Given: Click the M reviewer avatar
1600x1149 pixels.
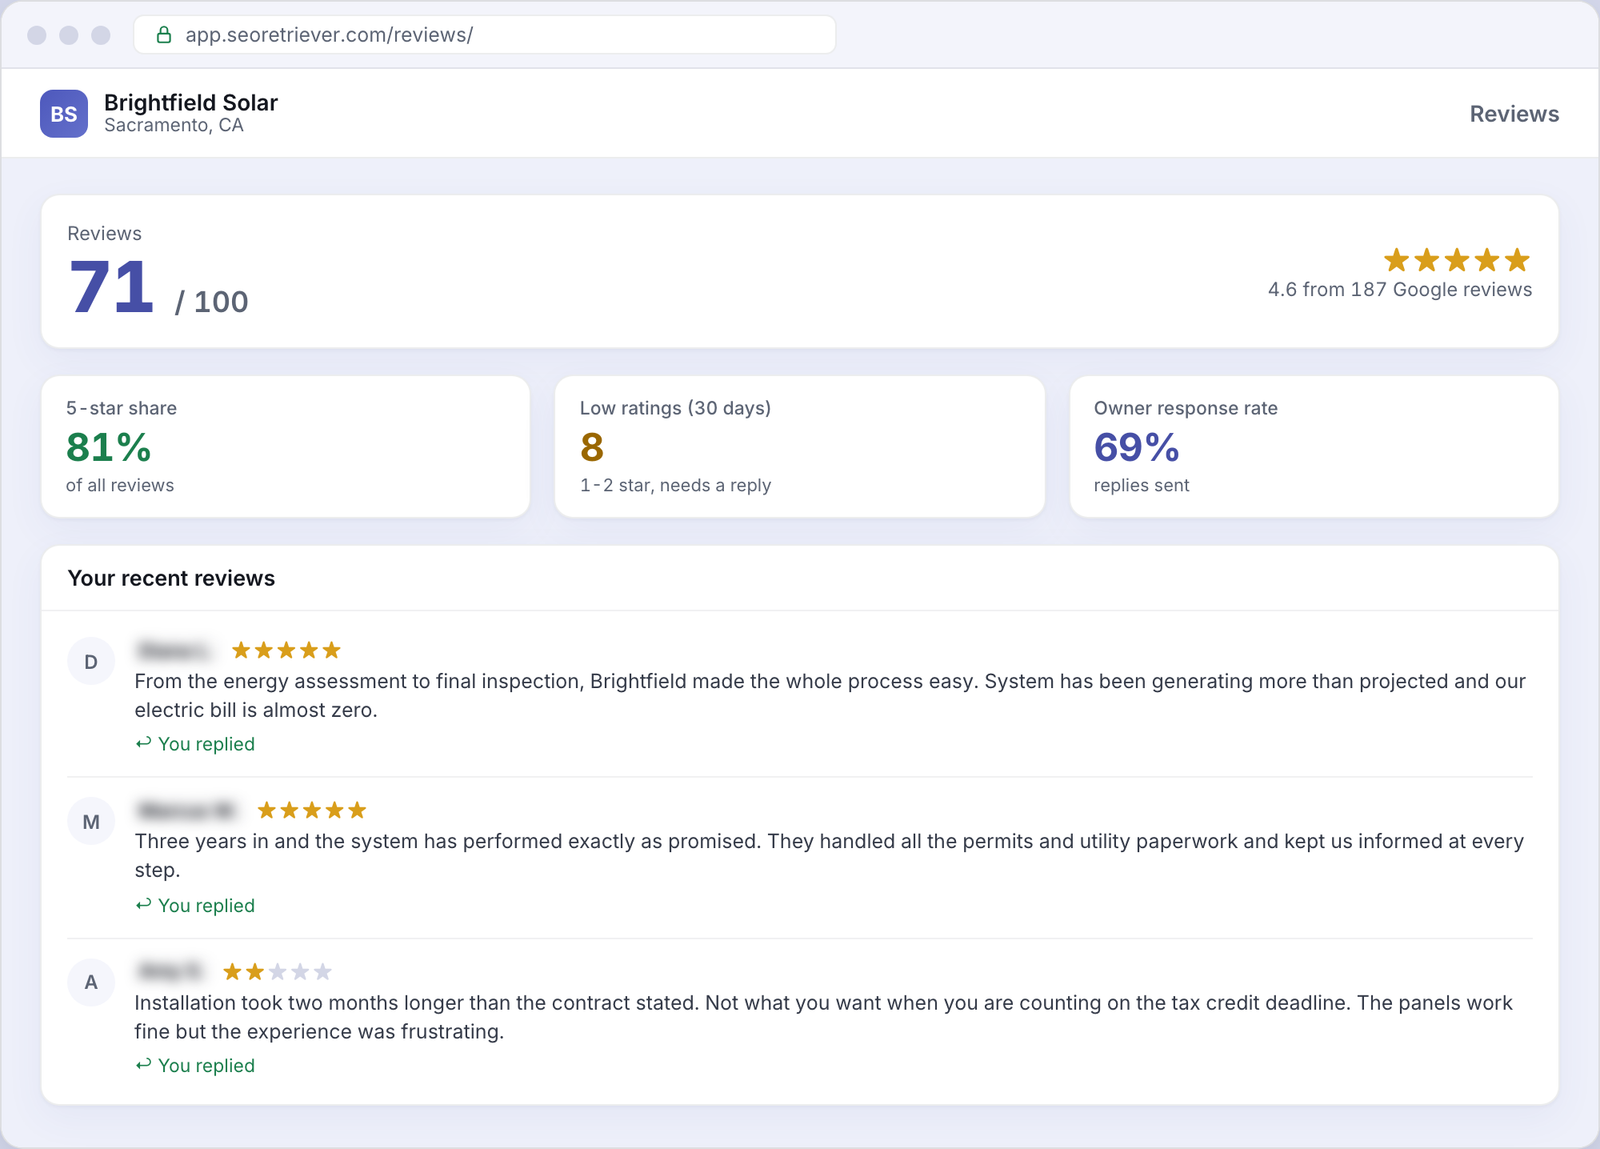Looking at the screenshot, I should (91, 822).
